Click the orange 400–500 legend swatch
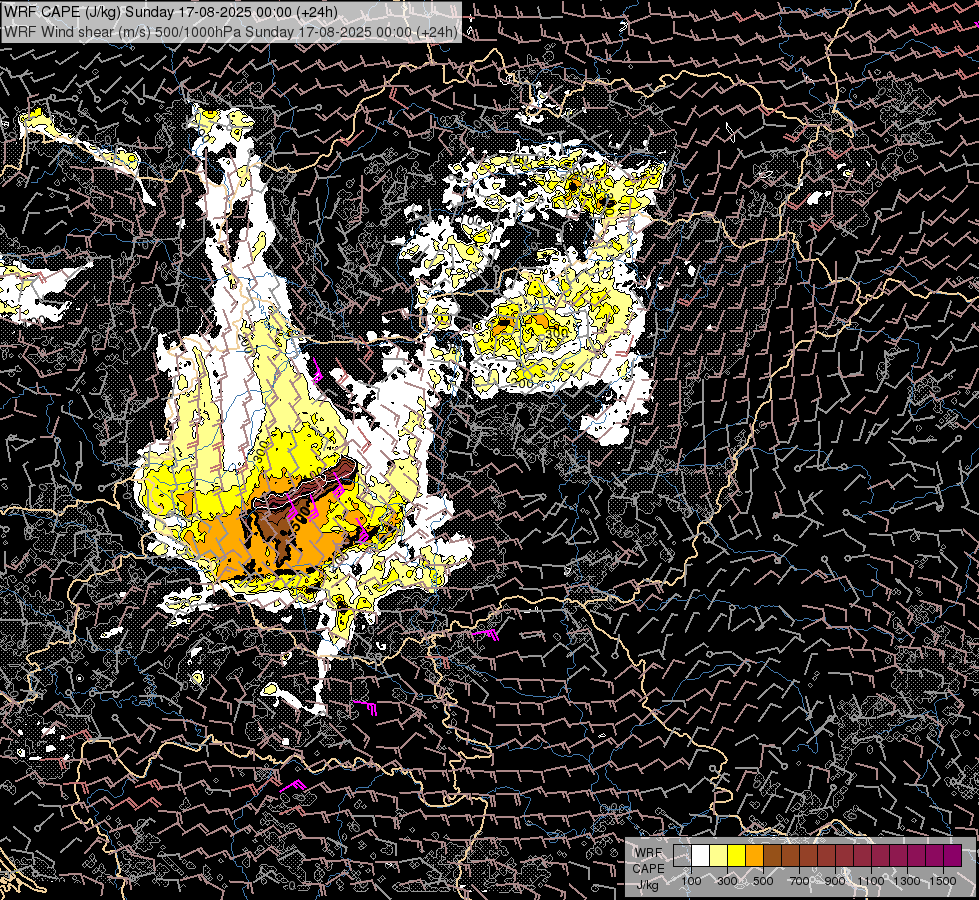 click(x=754, y=855)
